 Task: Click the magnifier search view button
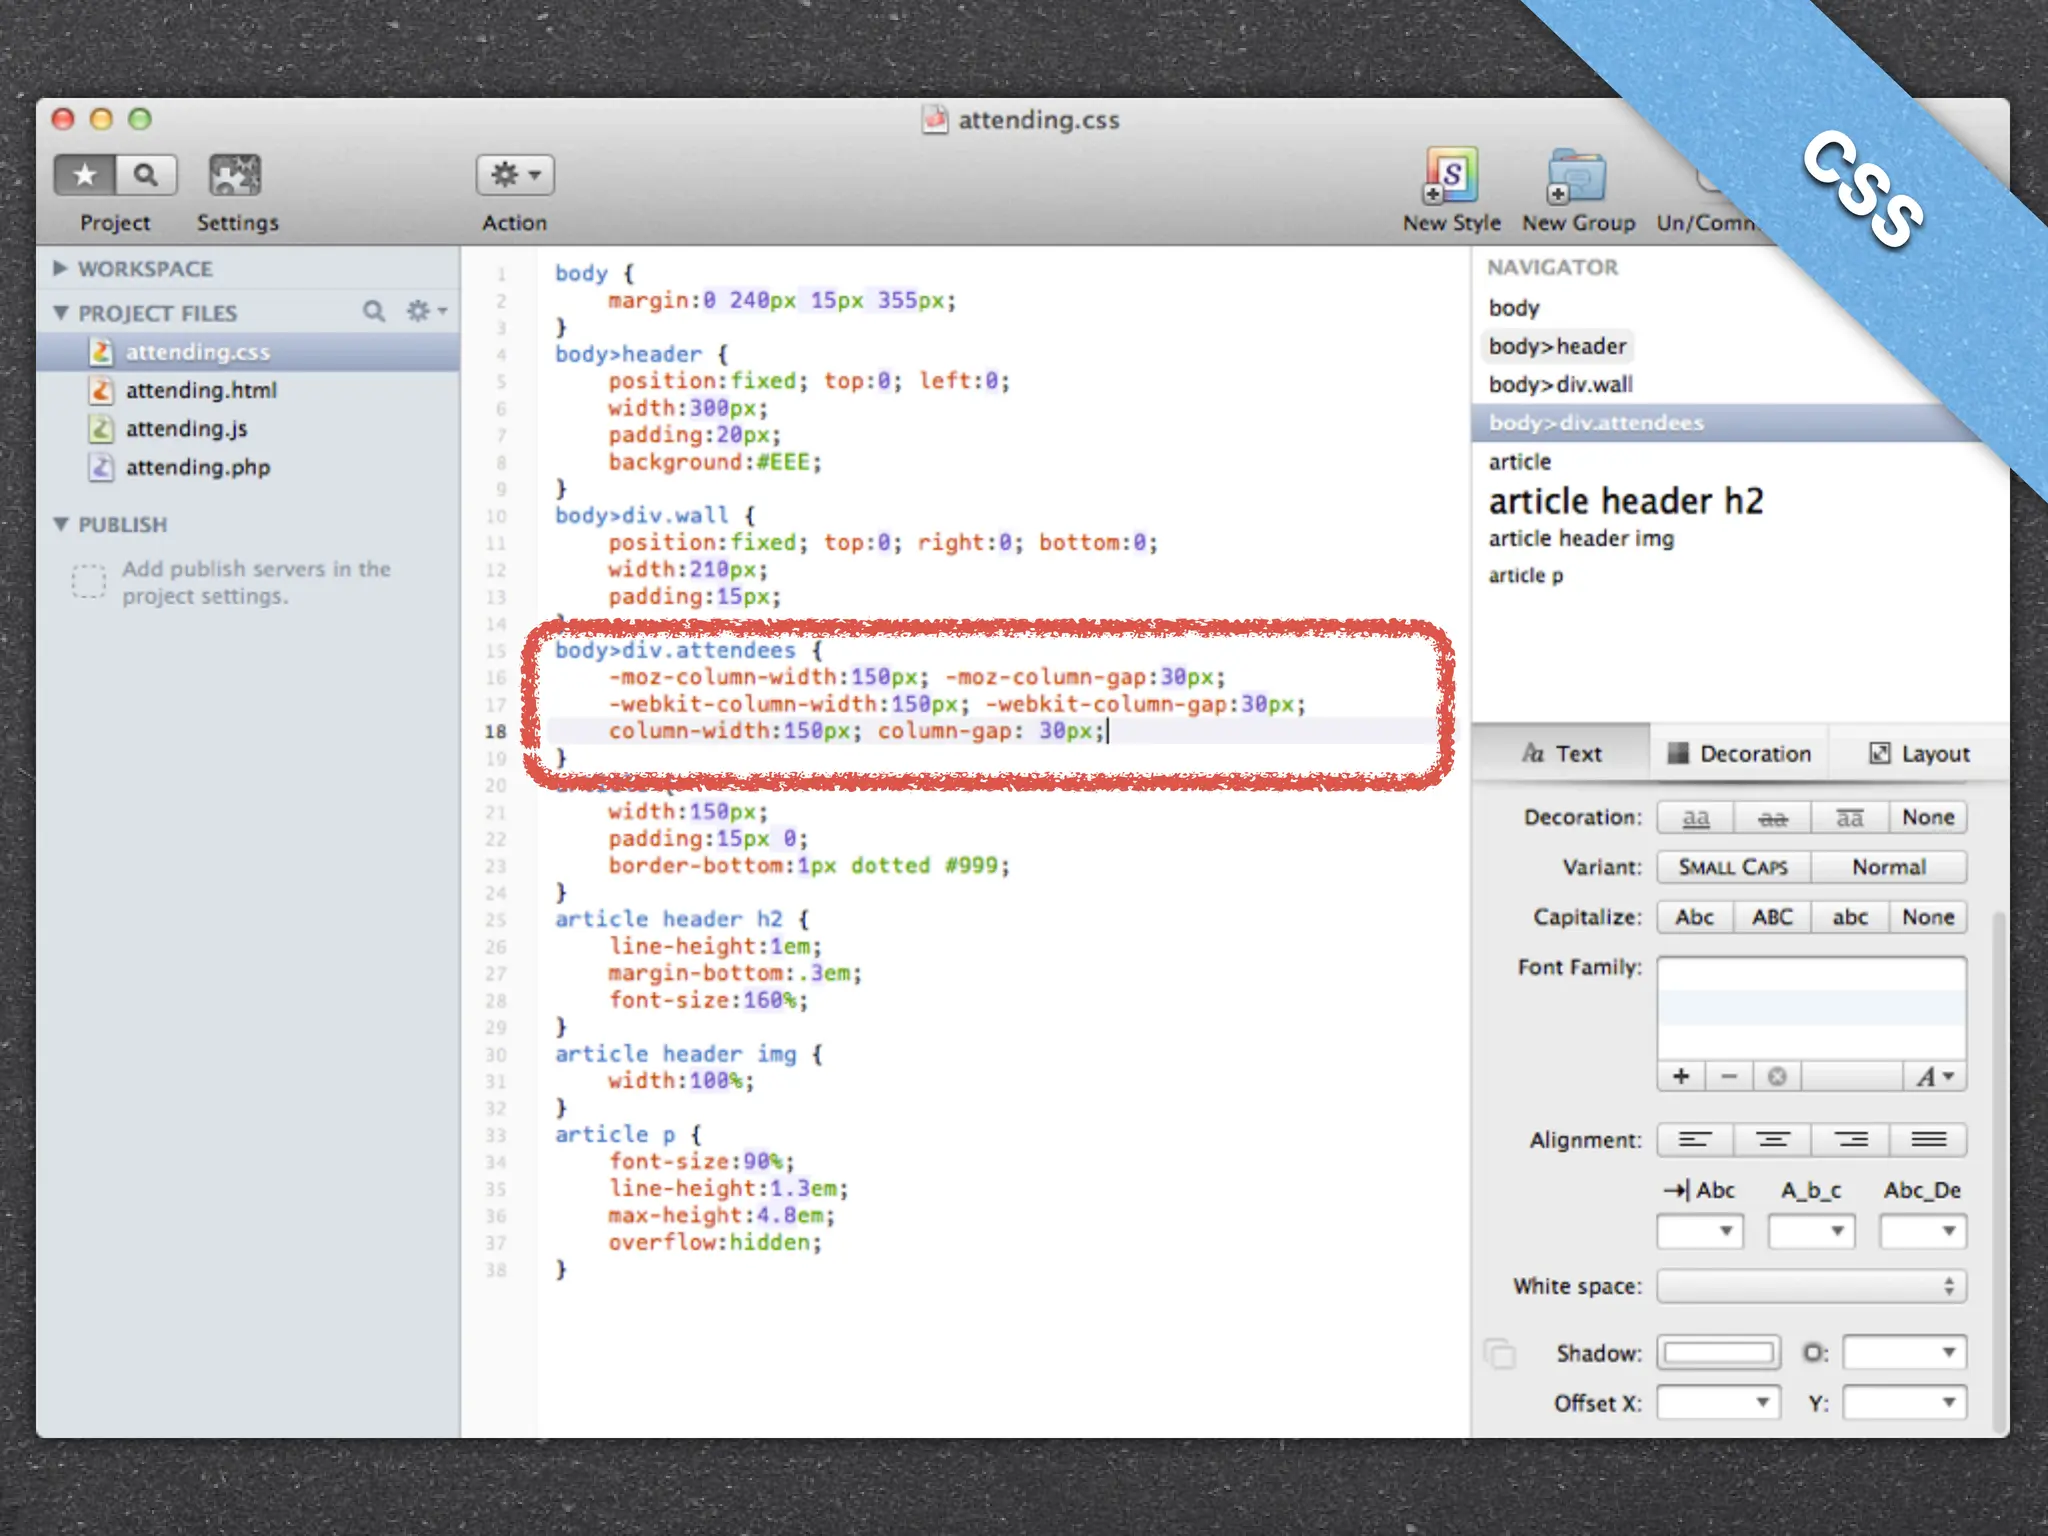146,175
